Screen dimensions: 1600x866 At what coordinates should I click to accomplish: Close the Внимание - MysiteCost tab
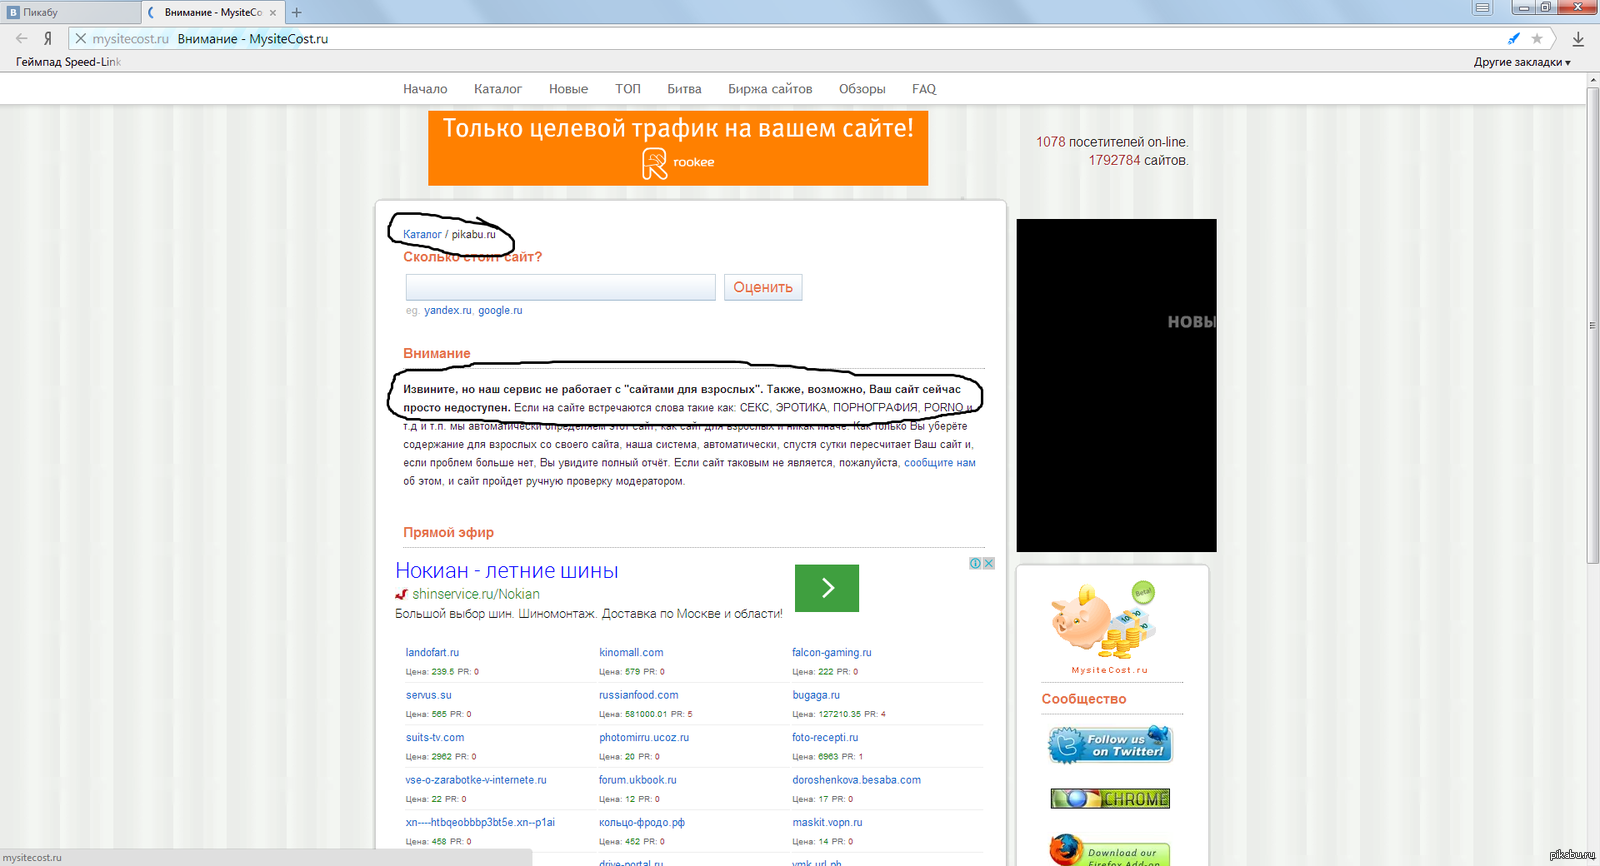point(273,13)
